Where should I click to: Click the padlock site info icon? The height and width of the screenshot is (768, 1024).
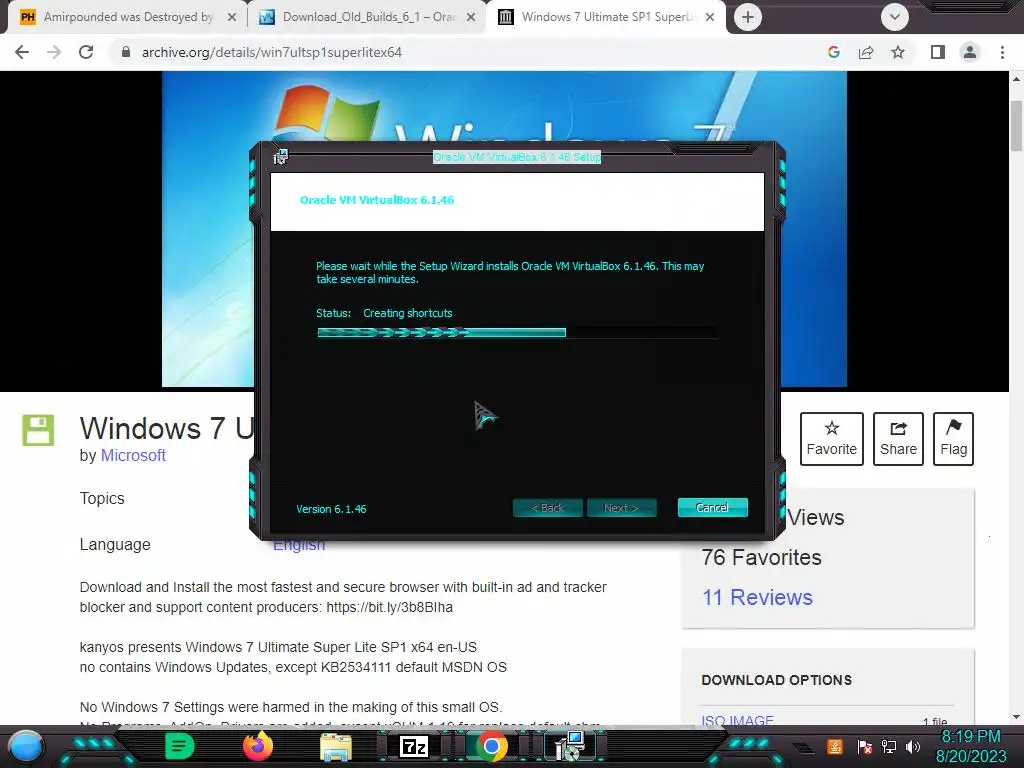(126, 52)
